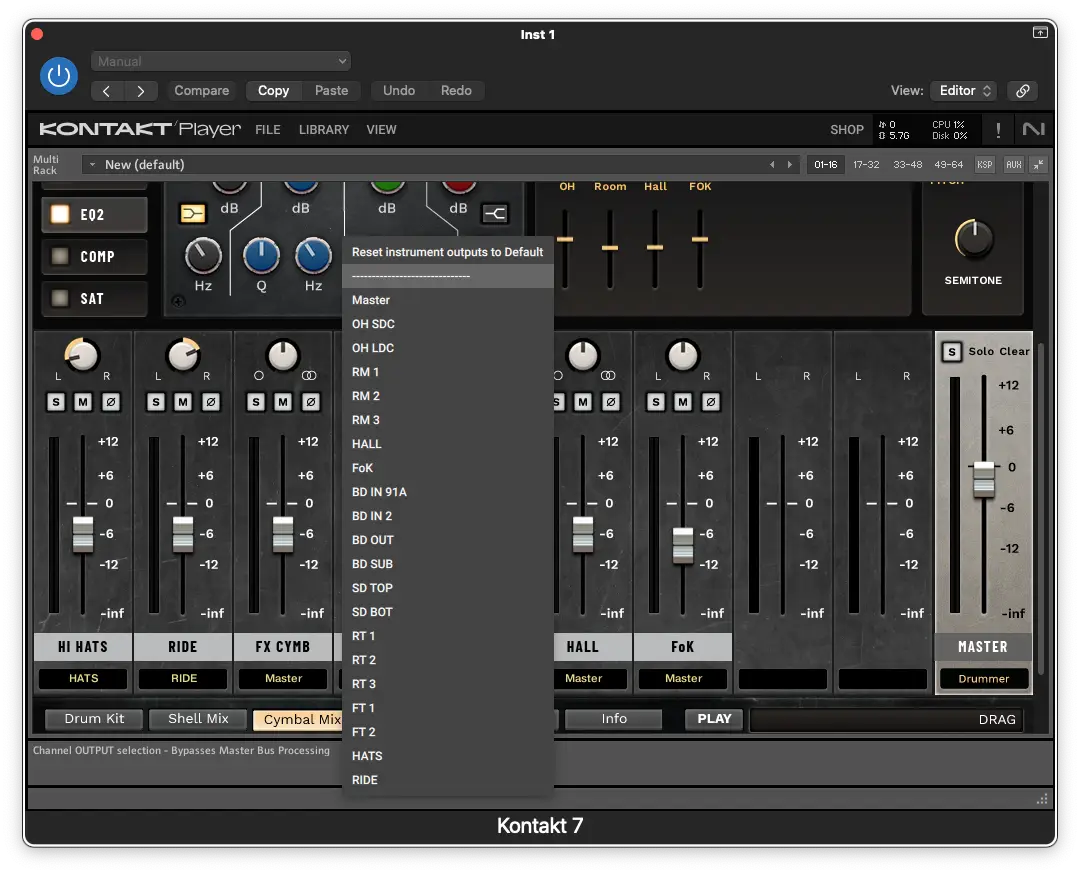The width and height of the screenshot is (1080, 874).
Task: Open RIDE channel output selector
Action: [x=183, y=678]
